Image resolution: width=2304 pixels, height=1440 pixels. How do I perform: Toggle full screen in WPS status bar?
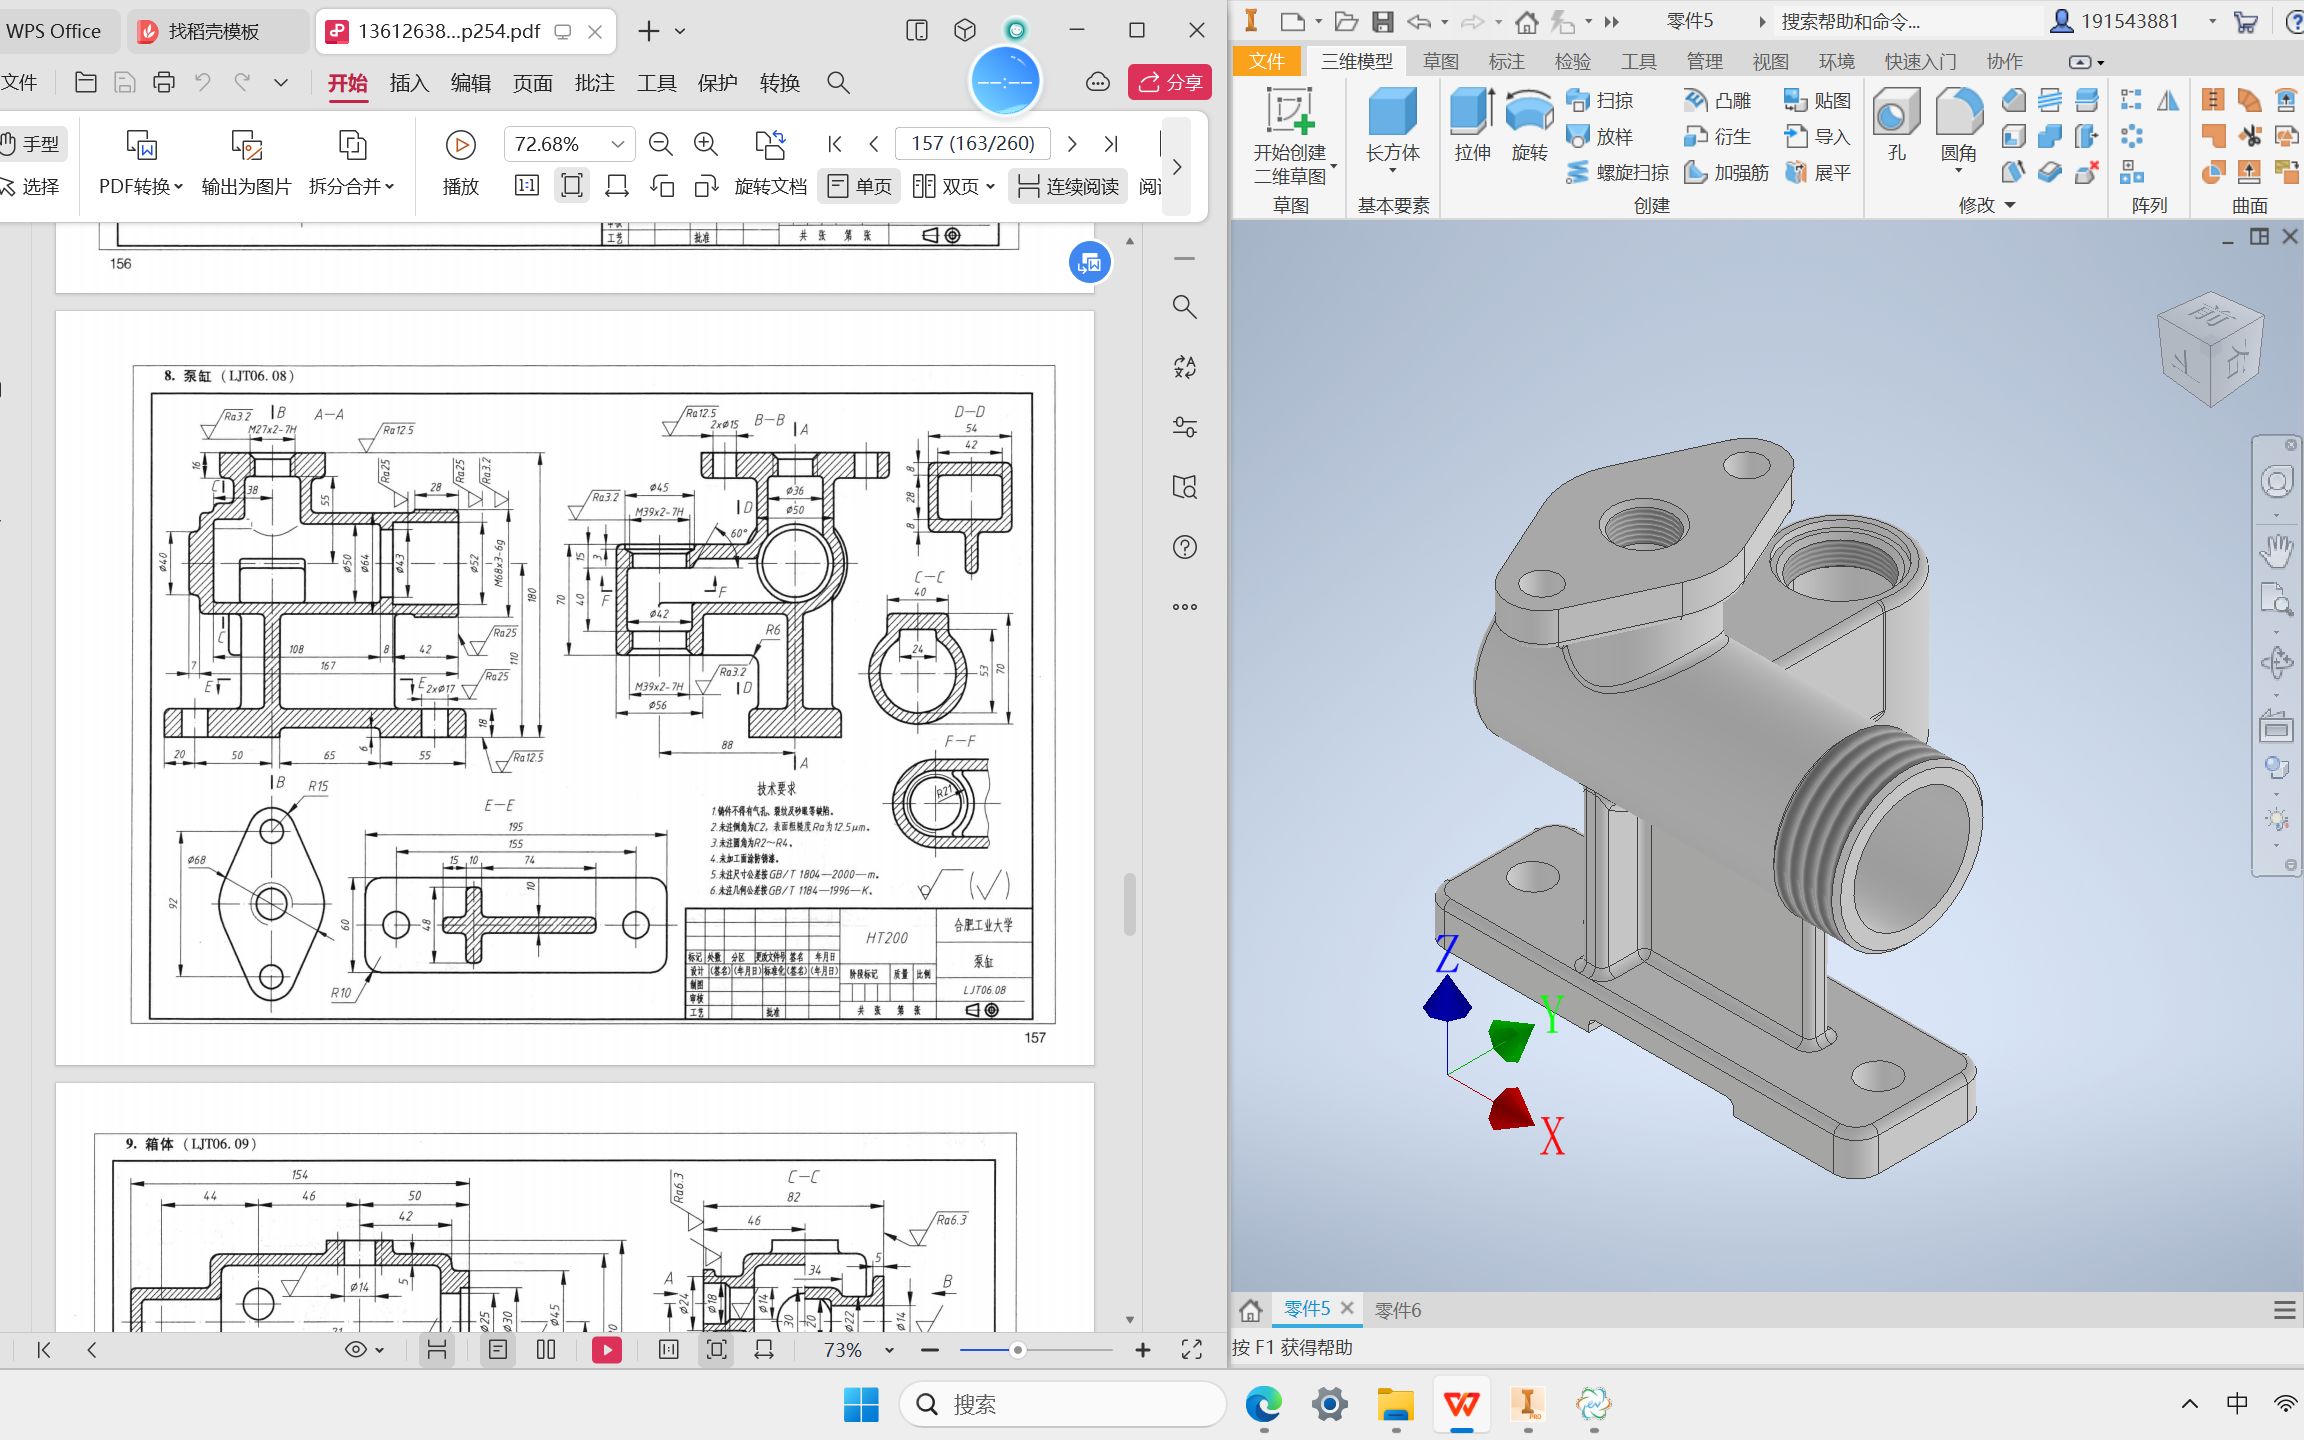click(x=1191, y=1350)
